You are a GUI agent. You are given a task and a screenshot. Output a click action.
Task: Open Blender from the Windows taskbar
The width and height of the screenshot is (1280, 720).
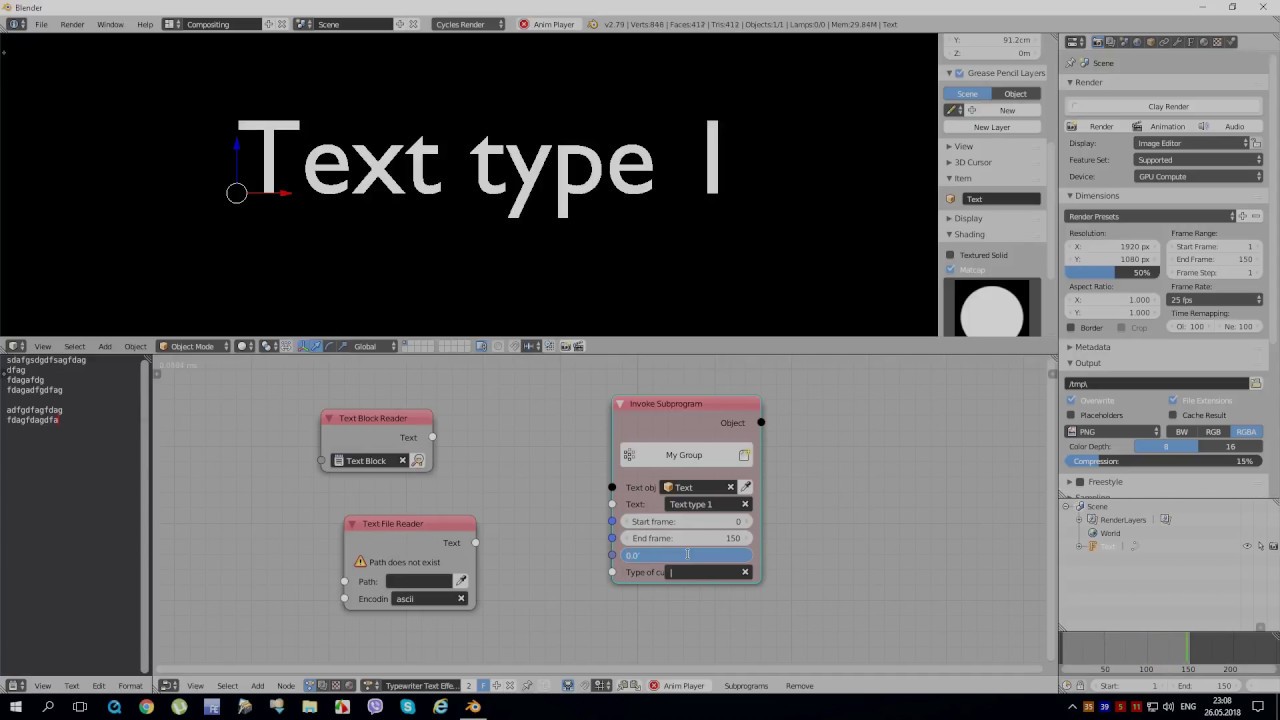click(473, 707)
